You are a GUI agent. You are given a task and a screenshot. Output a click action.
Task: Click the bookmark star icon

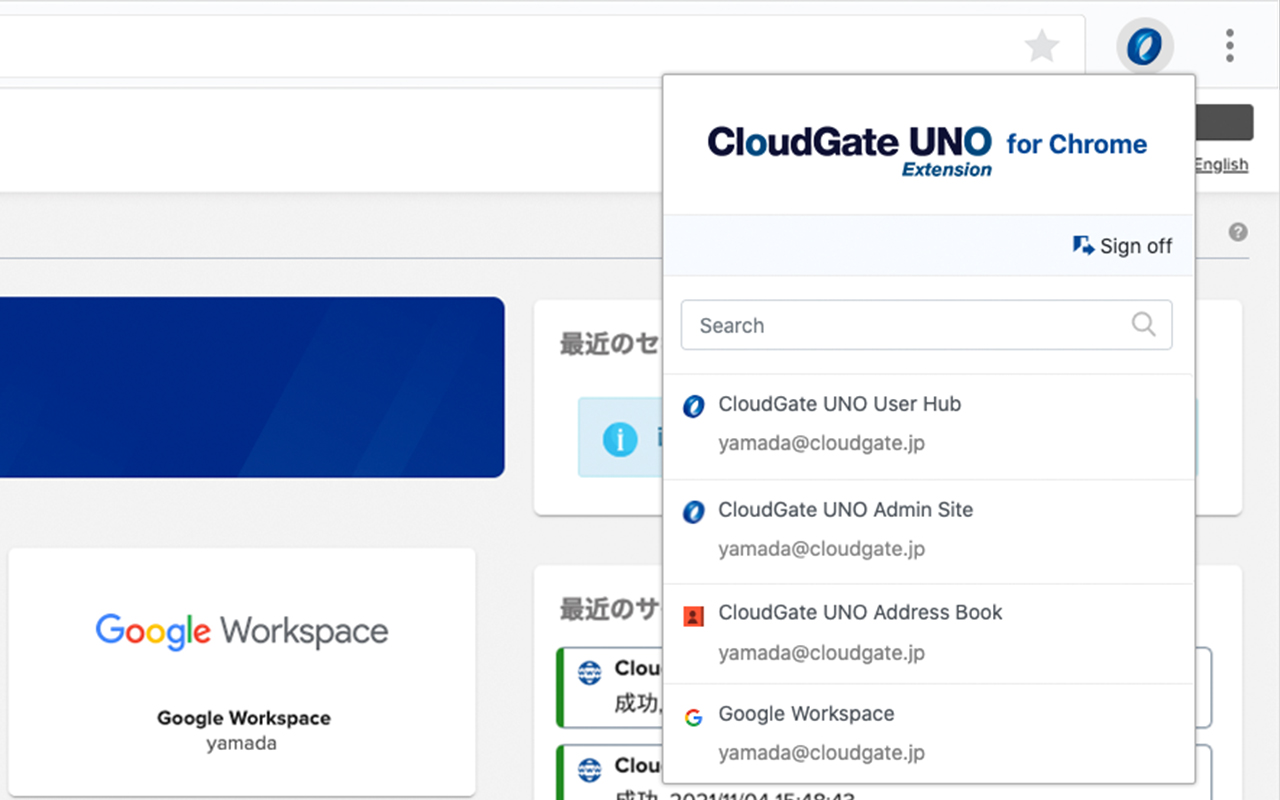point(1041,45)
